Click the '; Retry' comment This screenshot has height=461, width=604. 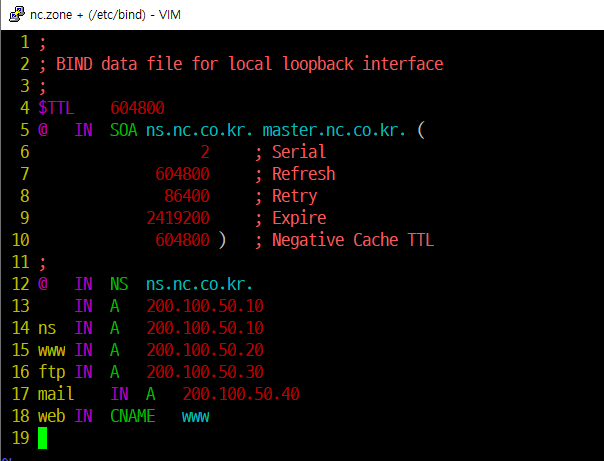click(286, 196)
